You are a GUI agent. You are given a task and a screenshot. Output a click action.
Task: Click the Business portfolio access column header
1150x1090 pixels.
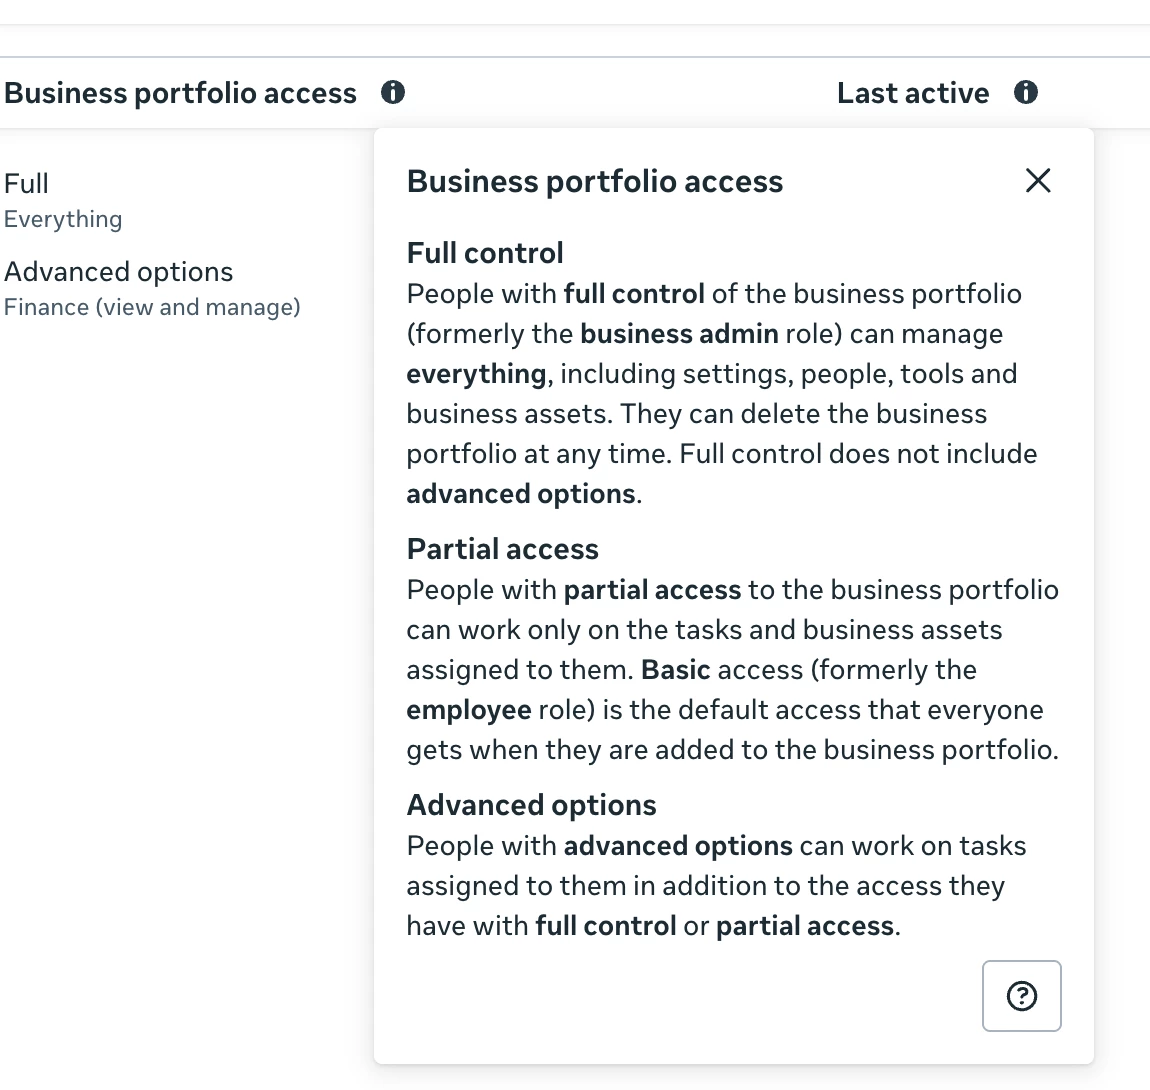(x=181, y=93)
